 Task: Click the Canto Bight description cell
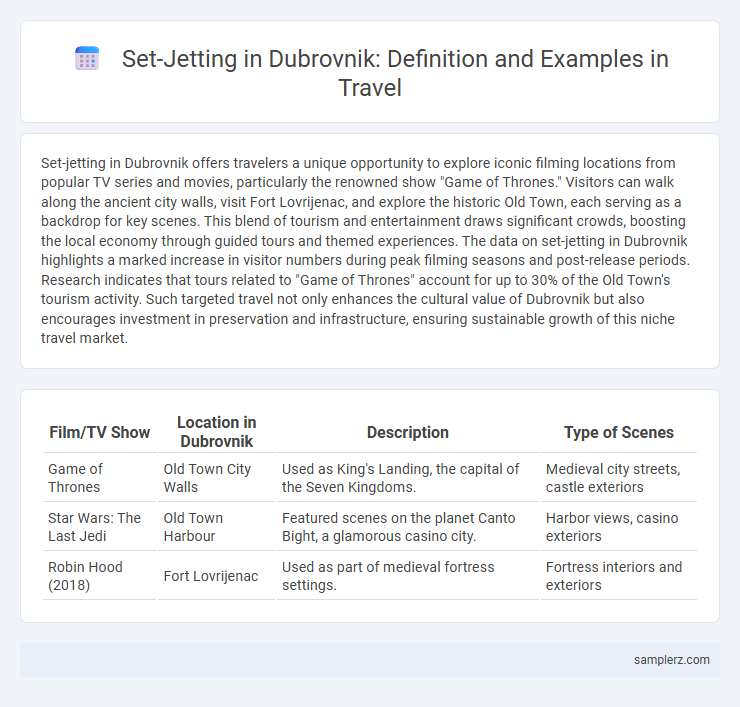point(408,527)
